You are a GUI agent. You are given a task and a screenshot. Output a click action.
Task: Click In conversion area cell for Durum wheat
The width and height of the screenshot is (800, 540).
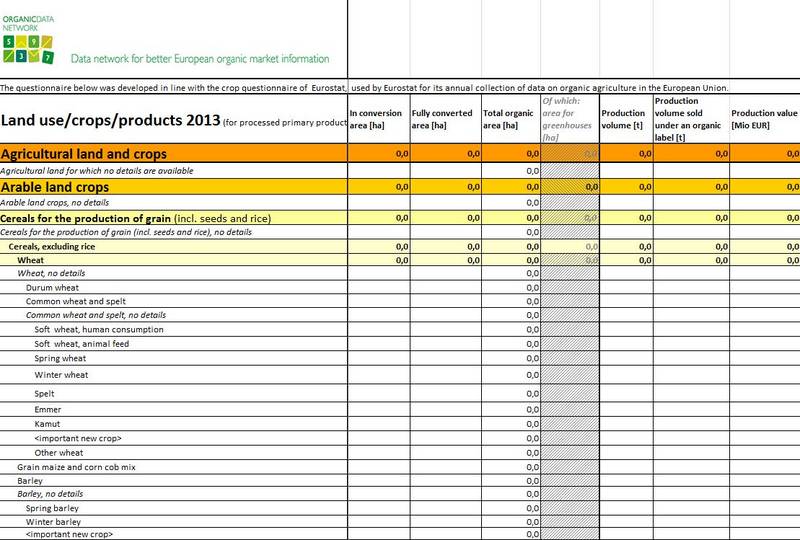pyautogui.click(x=379, y=287)
